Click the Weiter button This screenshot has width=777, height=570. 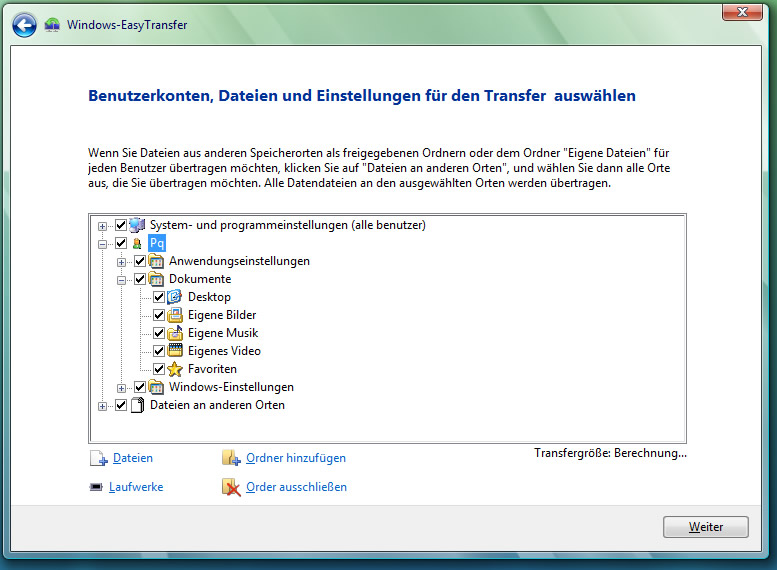click(x=706, y=527)
